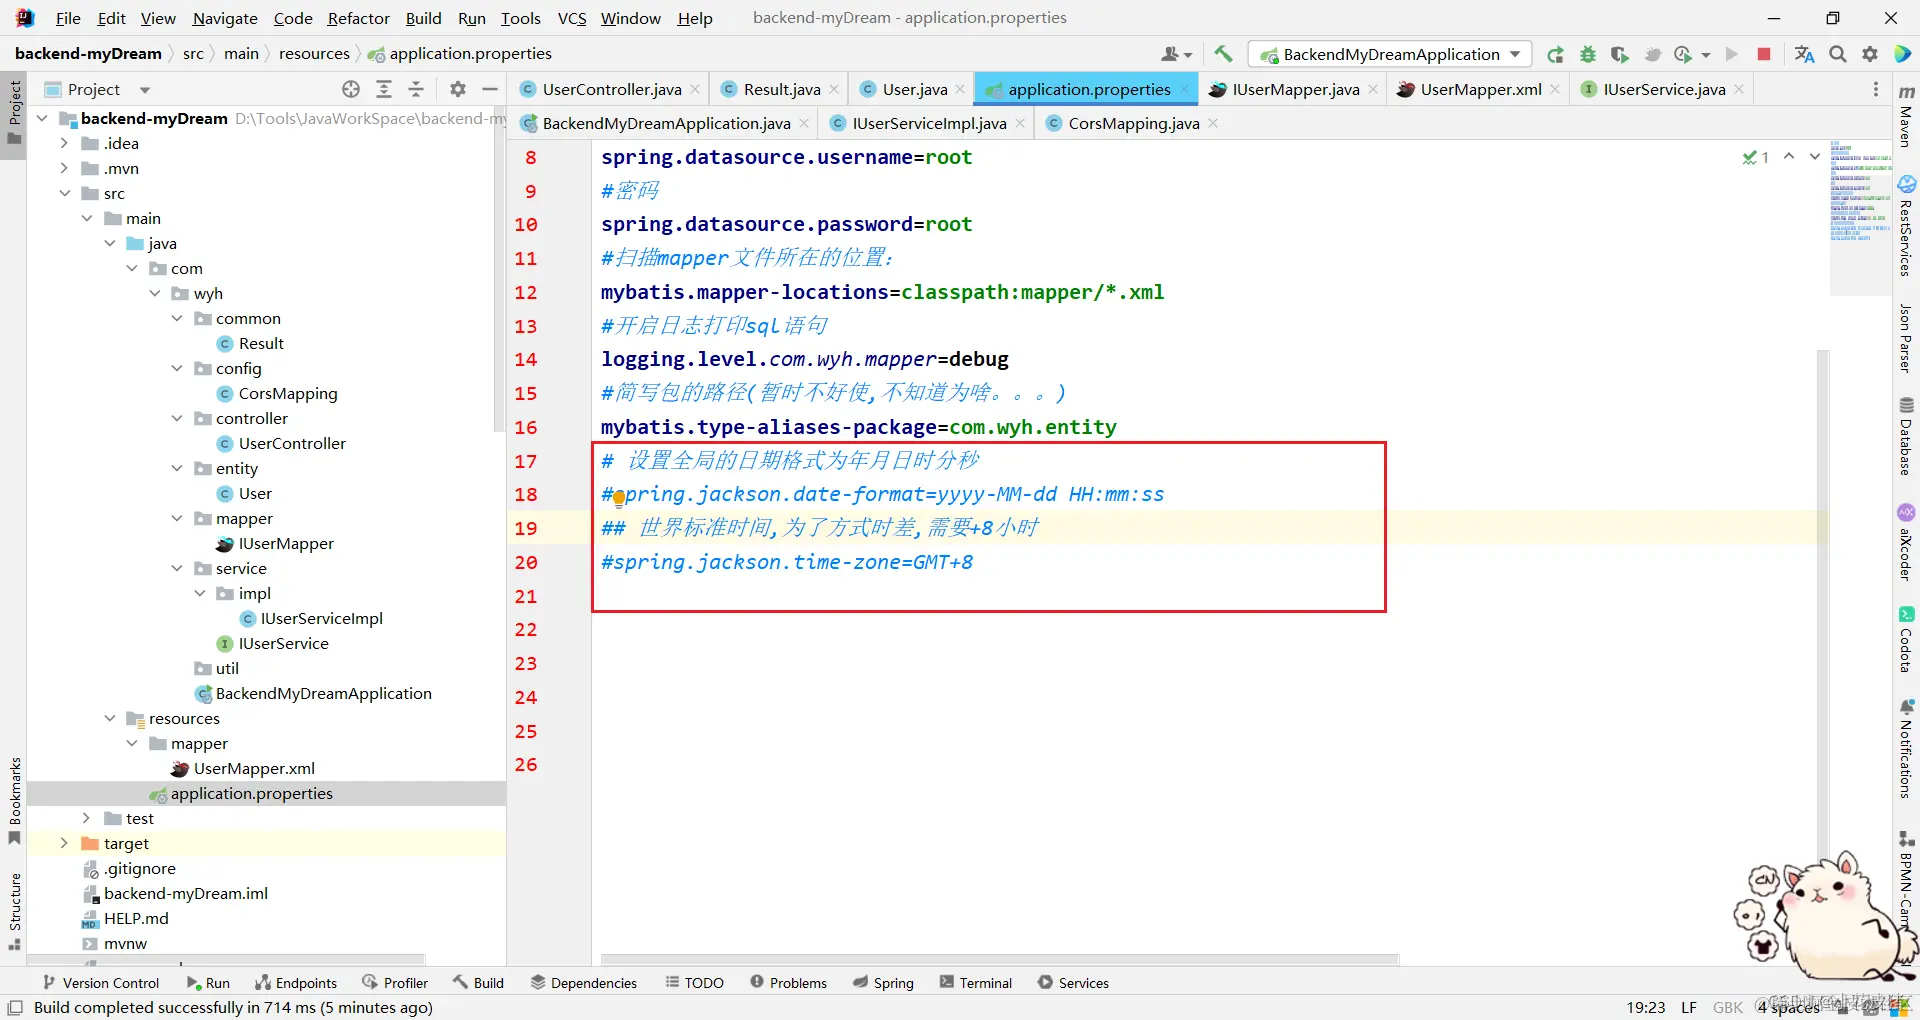Open the Translate tool icon
Screen dimensions: 1920x1020
[x=1804, y=54]
